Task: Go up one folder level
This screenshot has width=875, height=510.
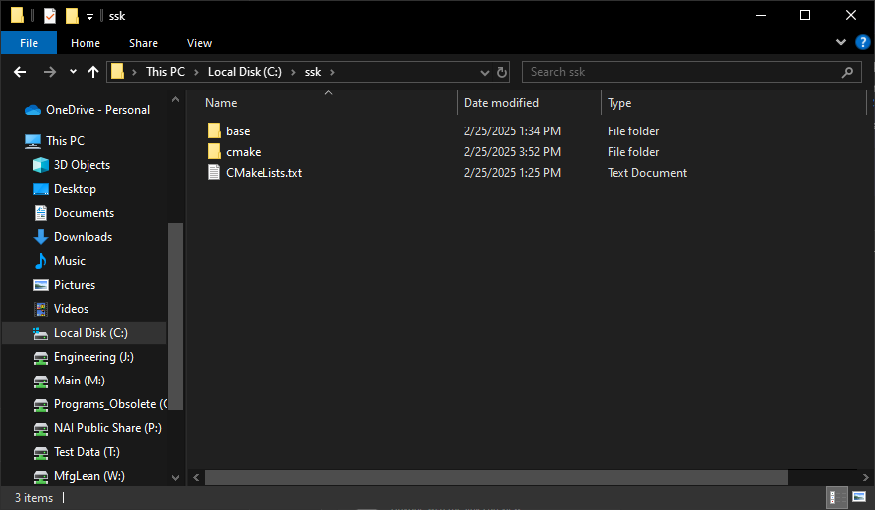Action: click(x=93, y=72)
